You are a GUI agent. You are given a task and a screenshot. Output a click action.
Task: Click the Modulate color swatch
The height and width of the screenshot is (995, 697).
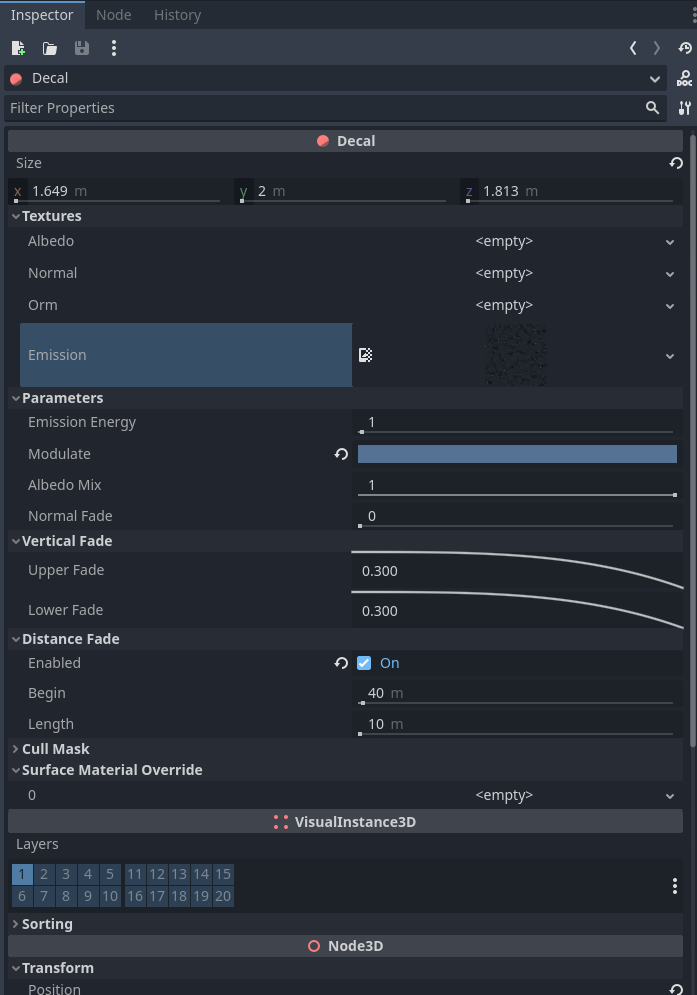(516, 454)
